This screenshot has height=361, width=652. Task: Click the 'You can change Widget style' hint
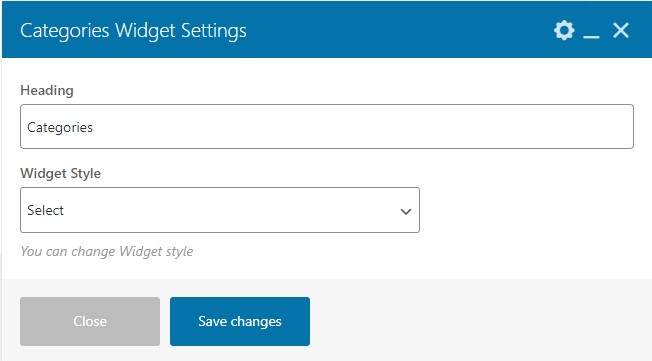(107, 251)
